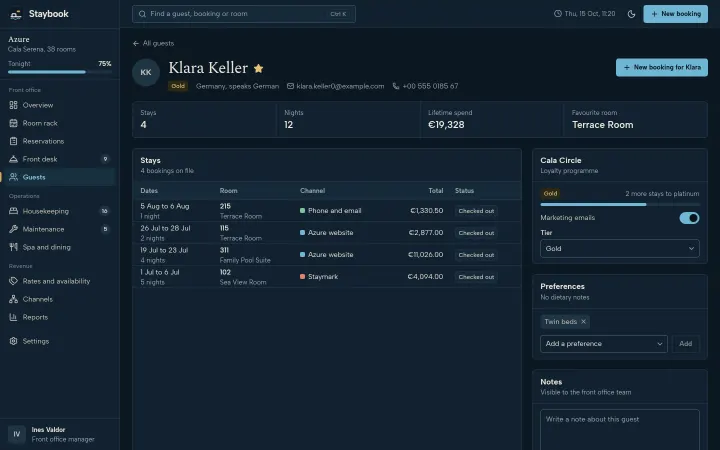Toggle dark mode moon icon
Image resolution: width=720 pixels, height=450 pixels.
[631, 14]
